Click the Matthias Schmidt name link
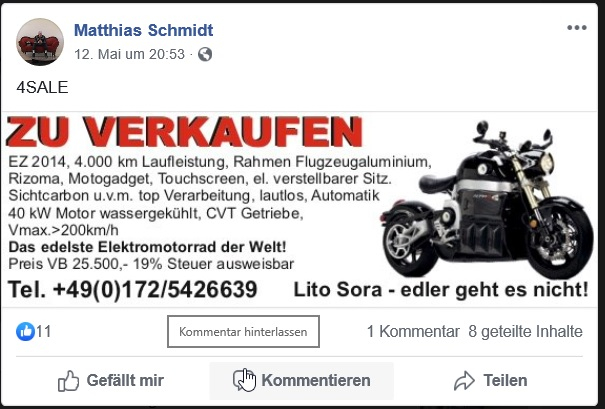The width and height of the screenshot is (605, 409). pyautogui.click(x=144, y=30)
